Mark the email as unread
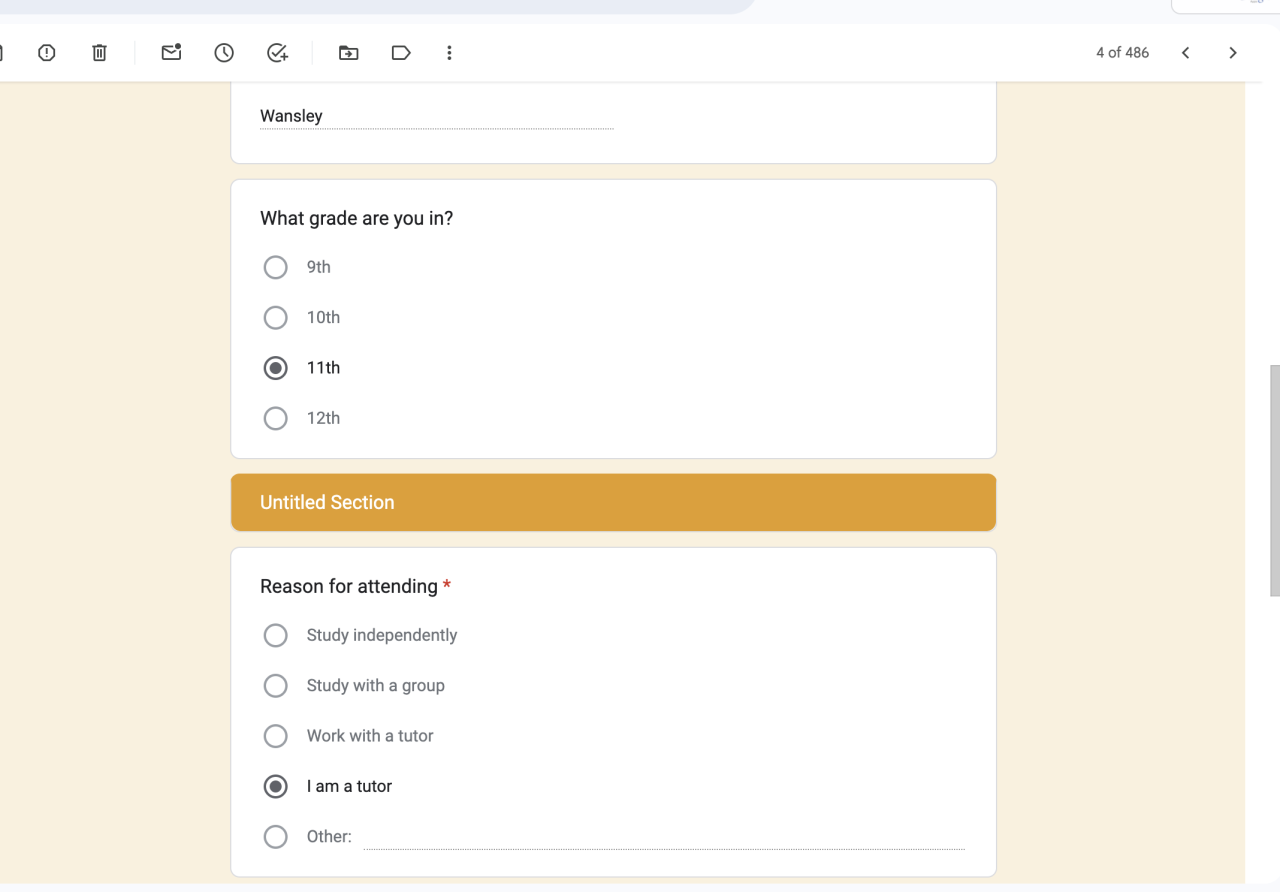The image size is (1280, 892). (x=171, y=53)
